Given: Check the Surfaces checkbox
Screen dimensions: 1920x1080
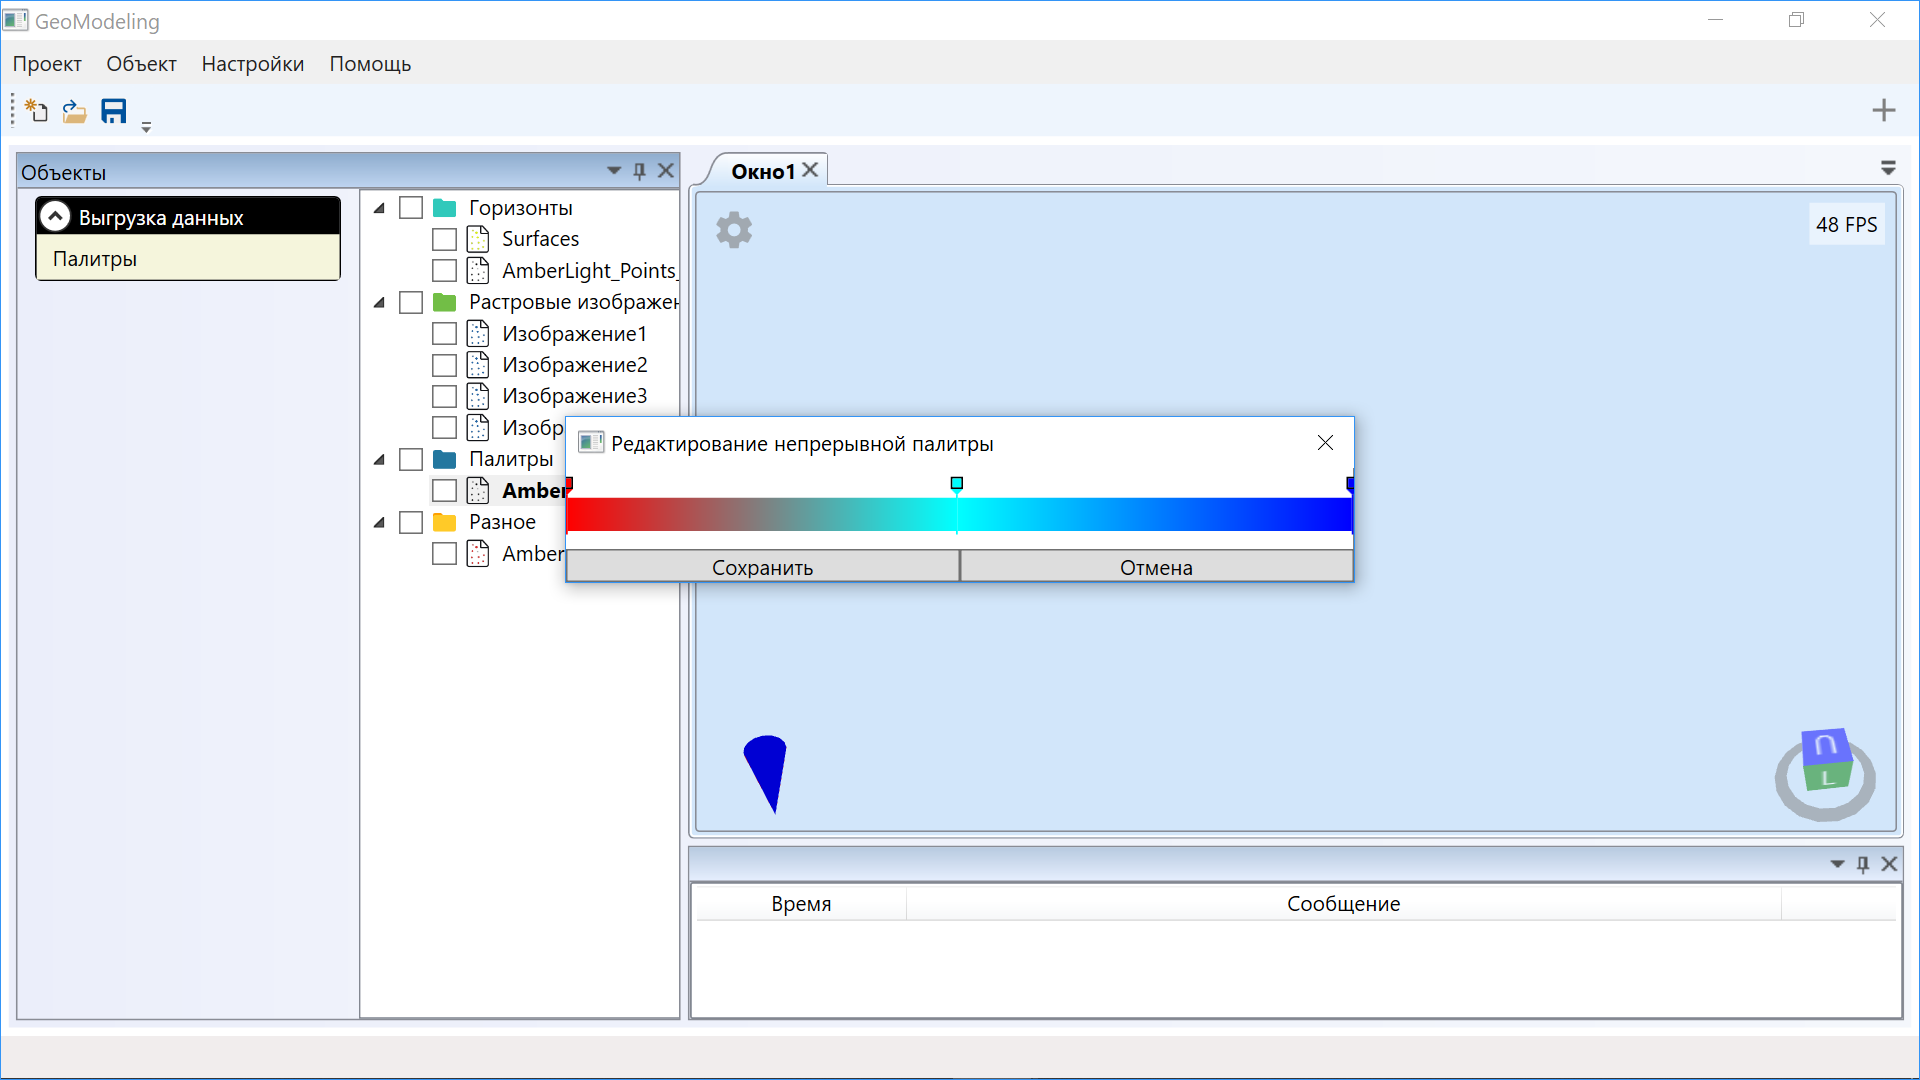Looking at the screenshot, I should tap(444, 239).
